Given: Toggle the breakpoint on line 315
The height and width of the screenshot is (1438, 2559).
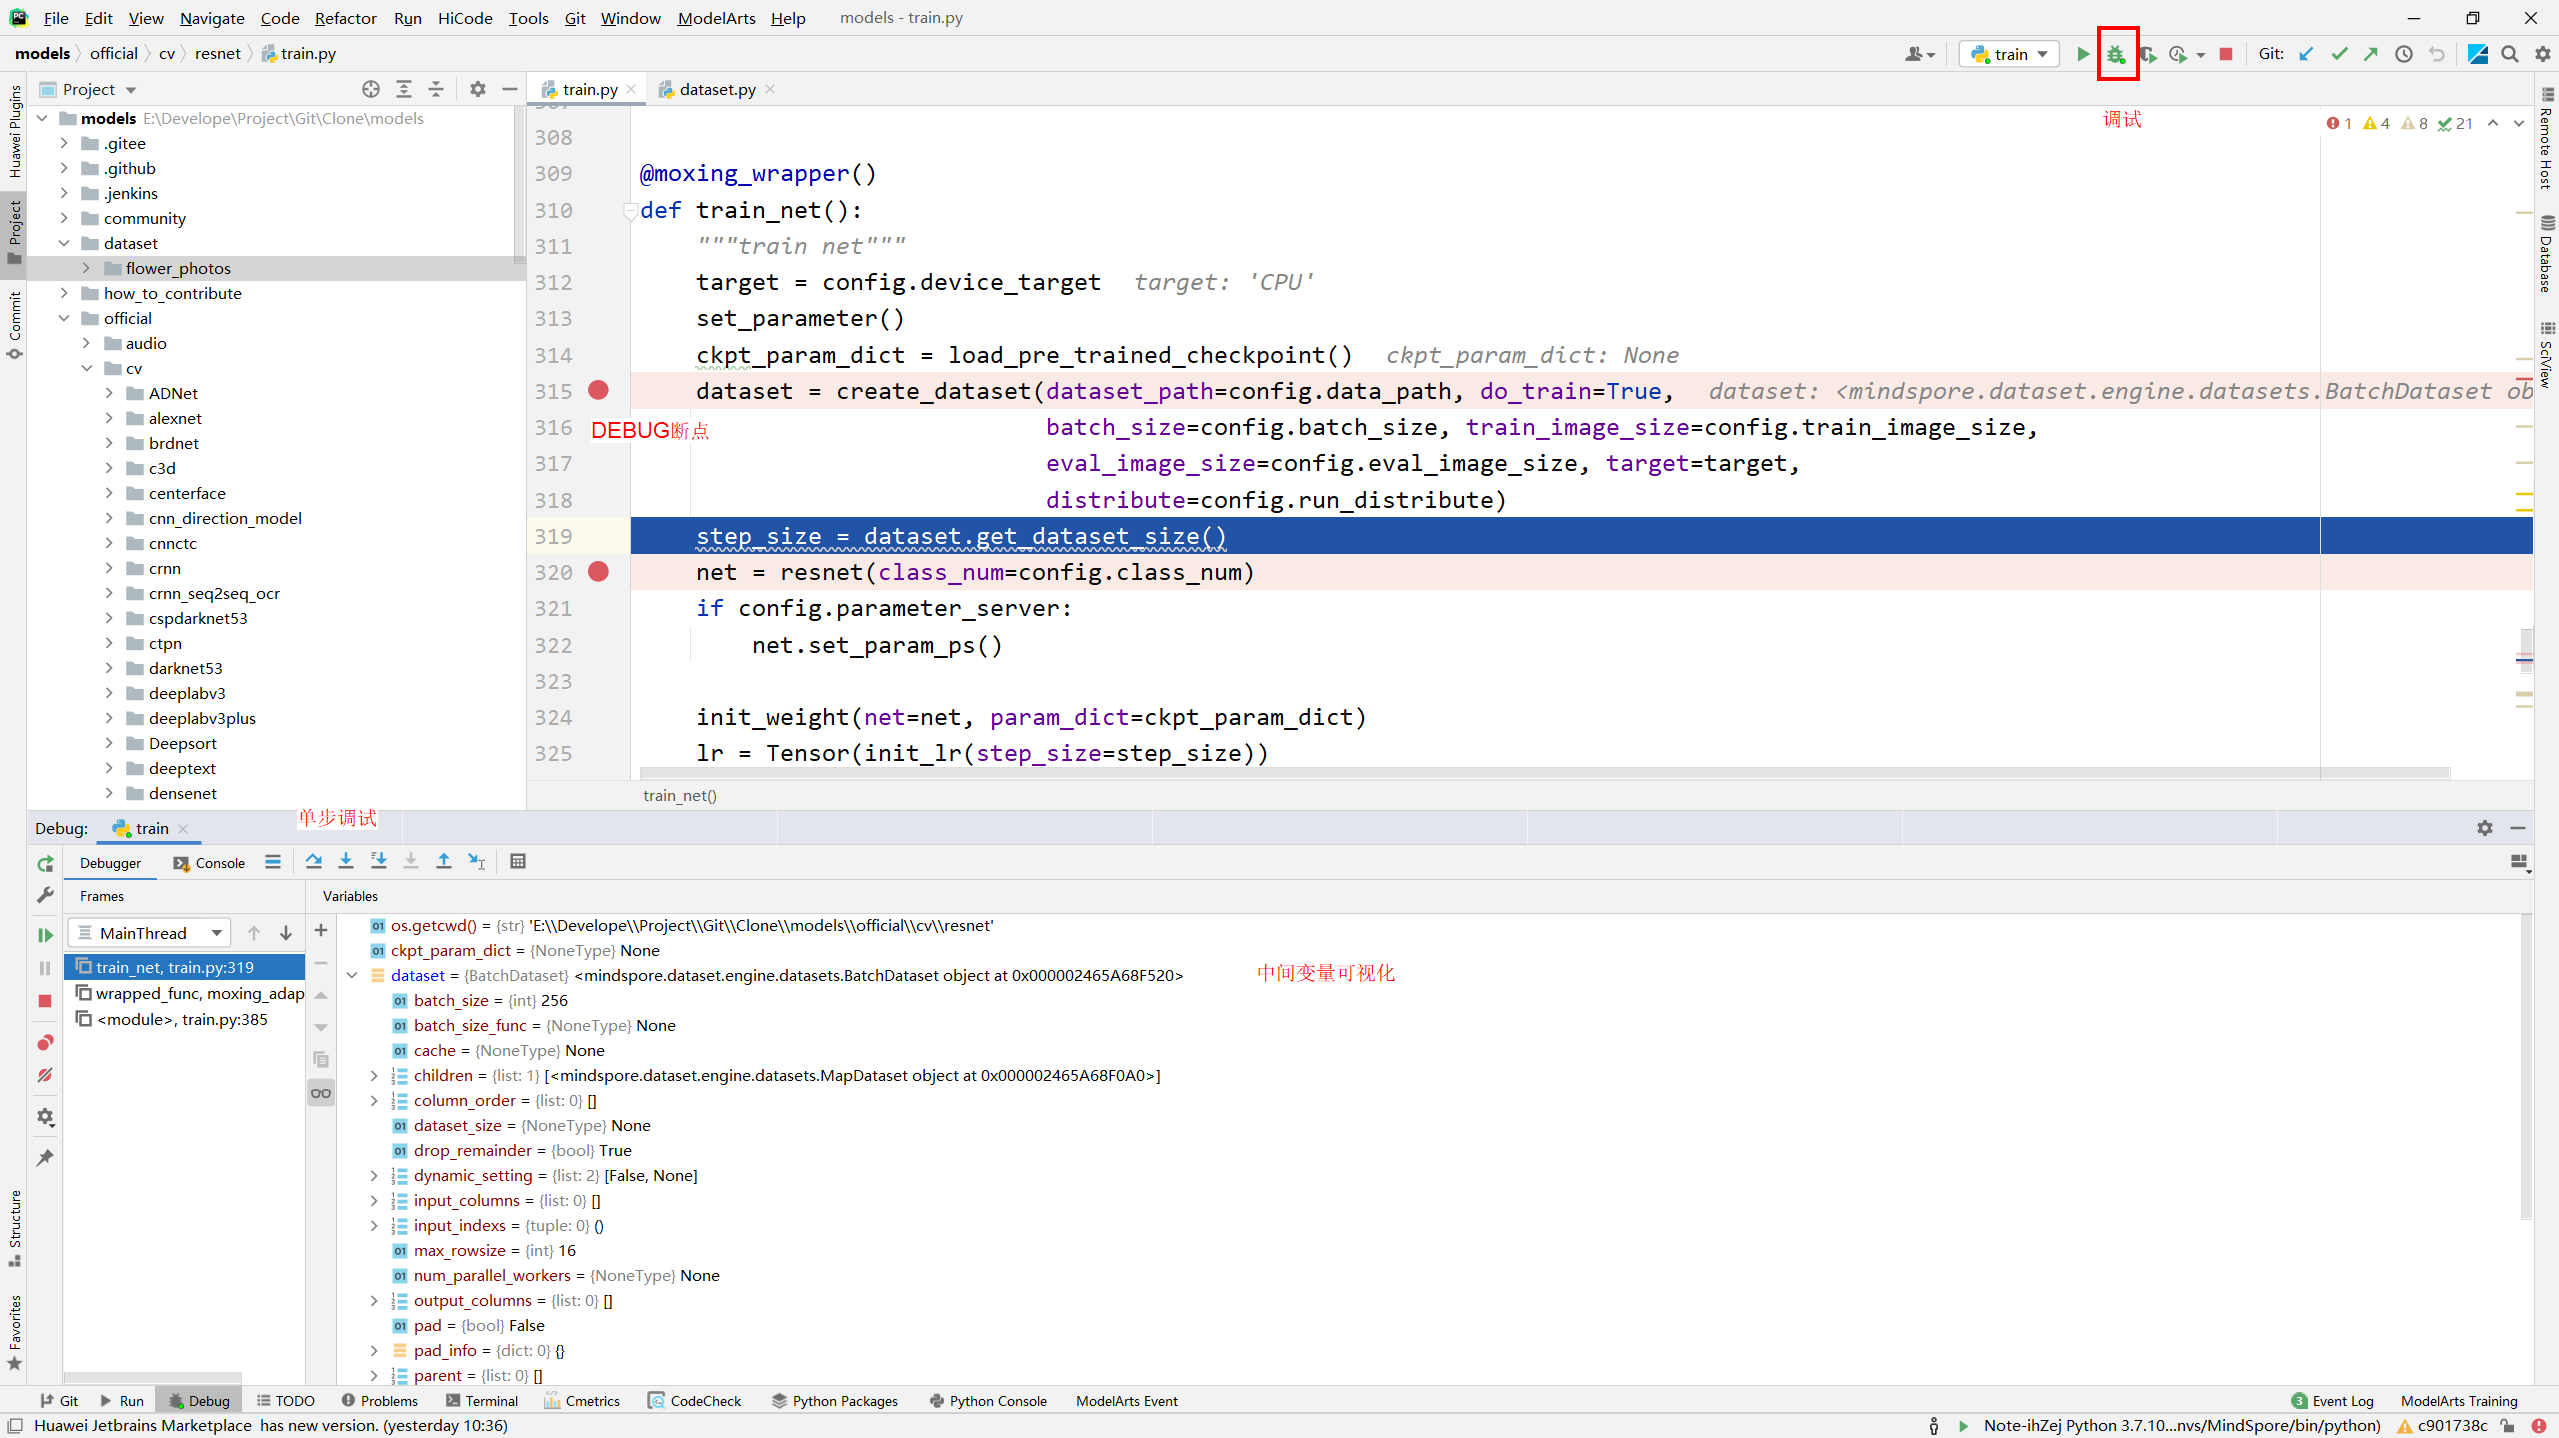Looking at the screenshot, I should tap(598, 391).
